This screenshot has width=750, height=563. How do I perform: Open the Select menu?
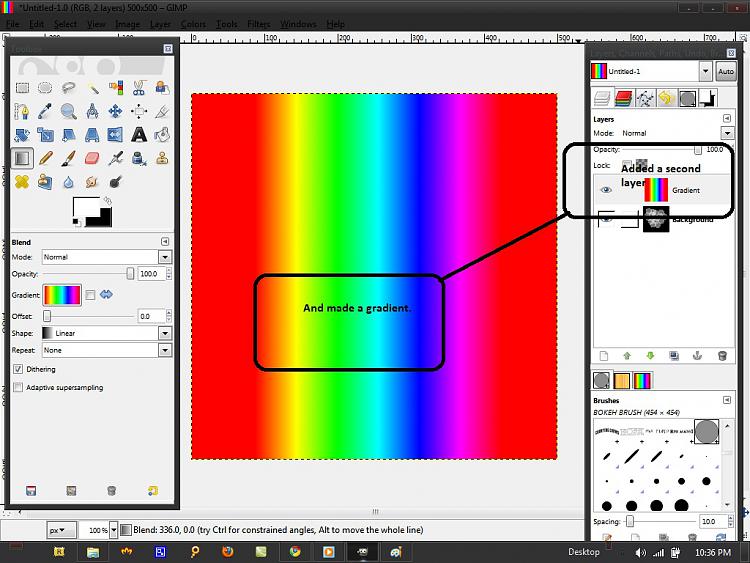65,24
